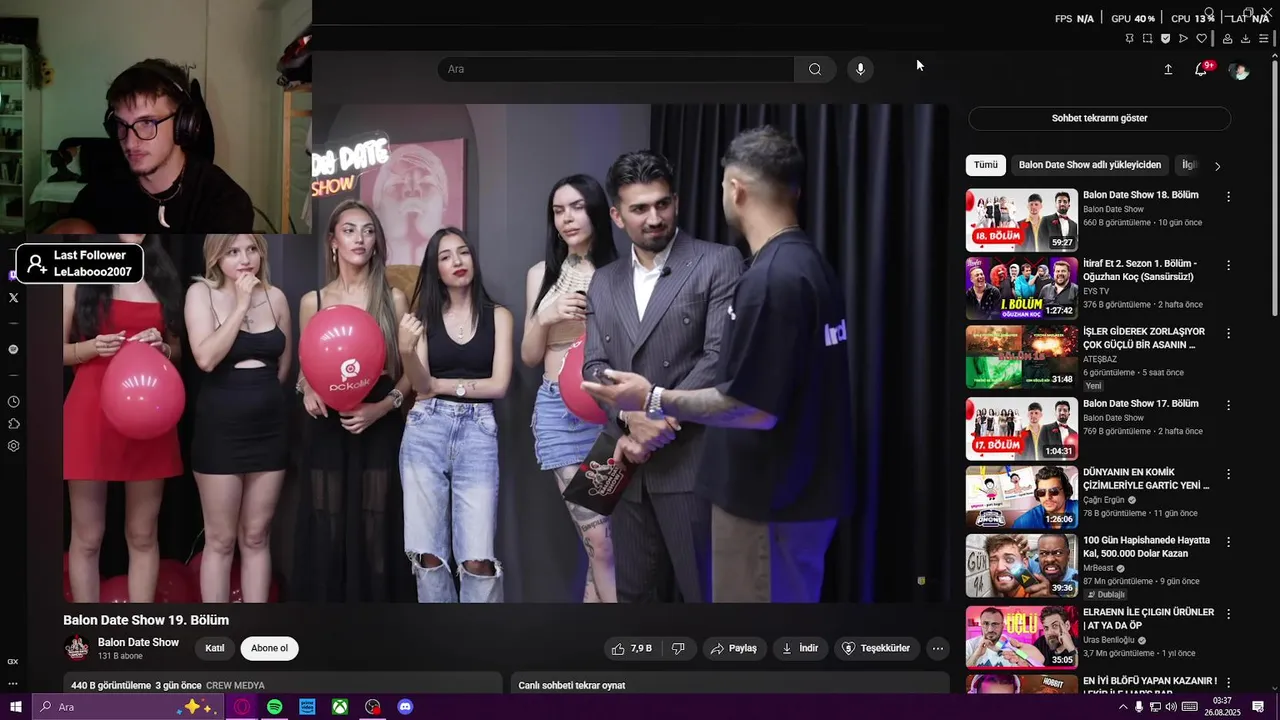The height and width of the screenshot is (720, 1280).
Task: Open Discord from the taskbar
Action: click(x=405, y=707)
